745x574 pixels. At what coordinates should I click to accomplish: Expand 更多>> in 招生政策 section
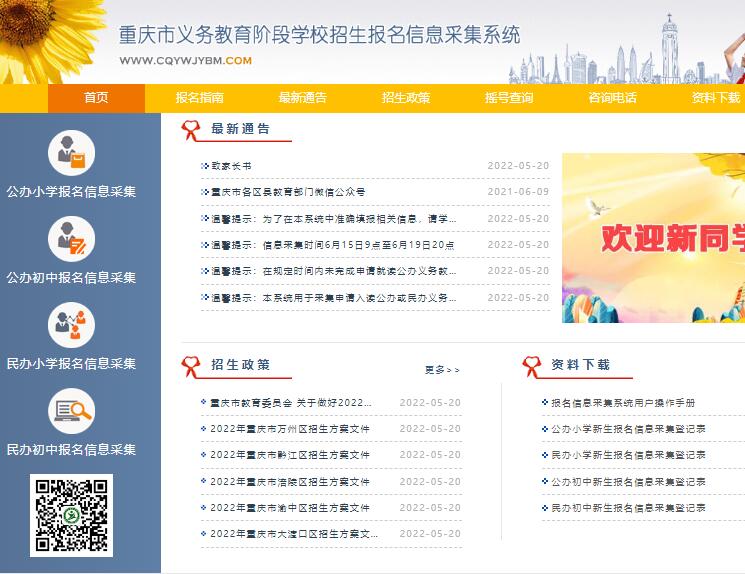click(442, 370)
